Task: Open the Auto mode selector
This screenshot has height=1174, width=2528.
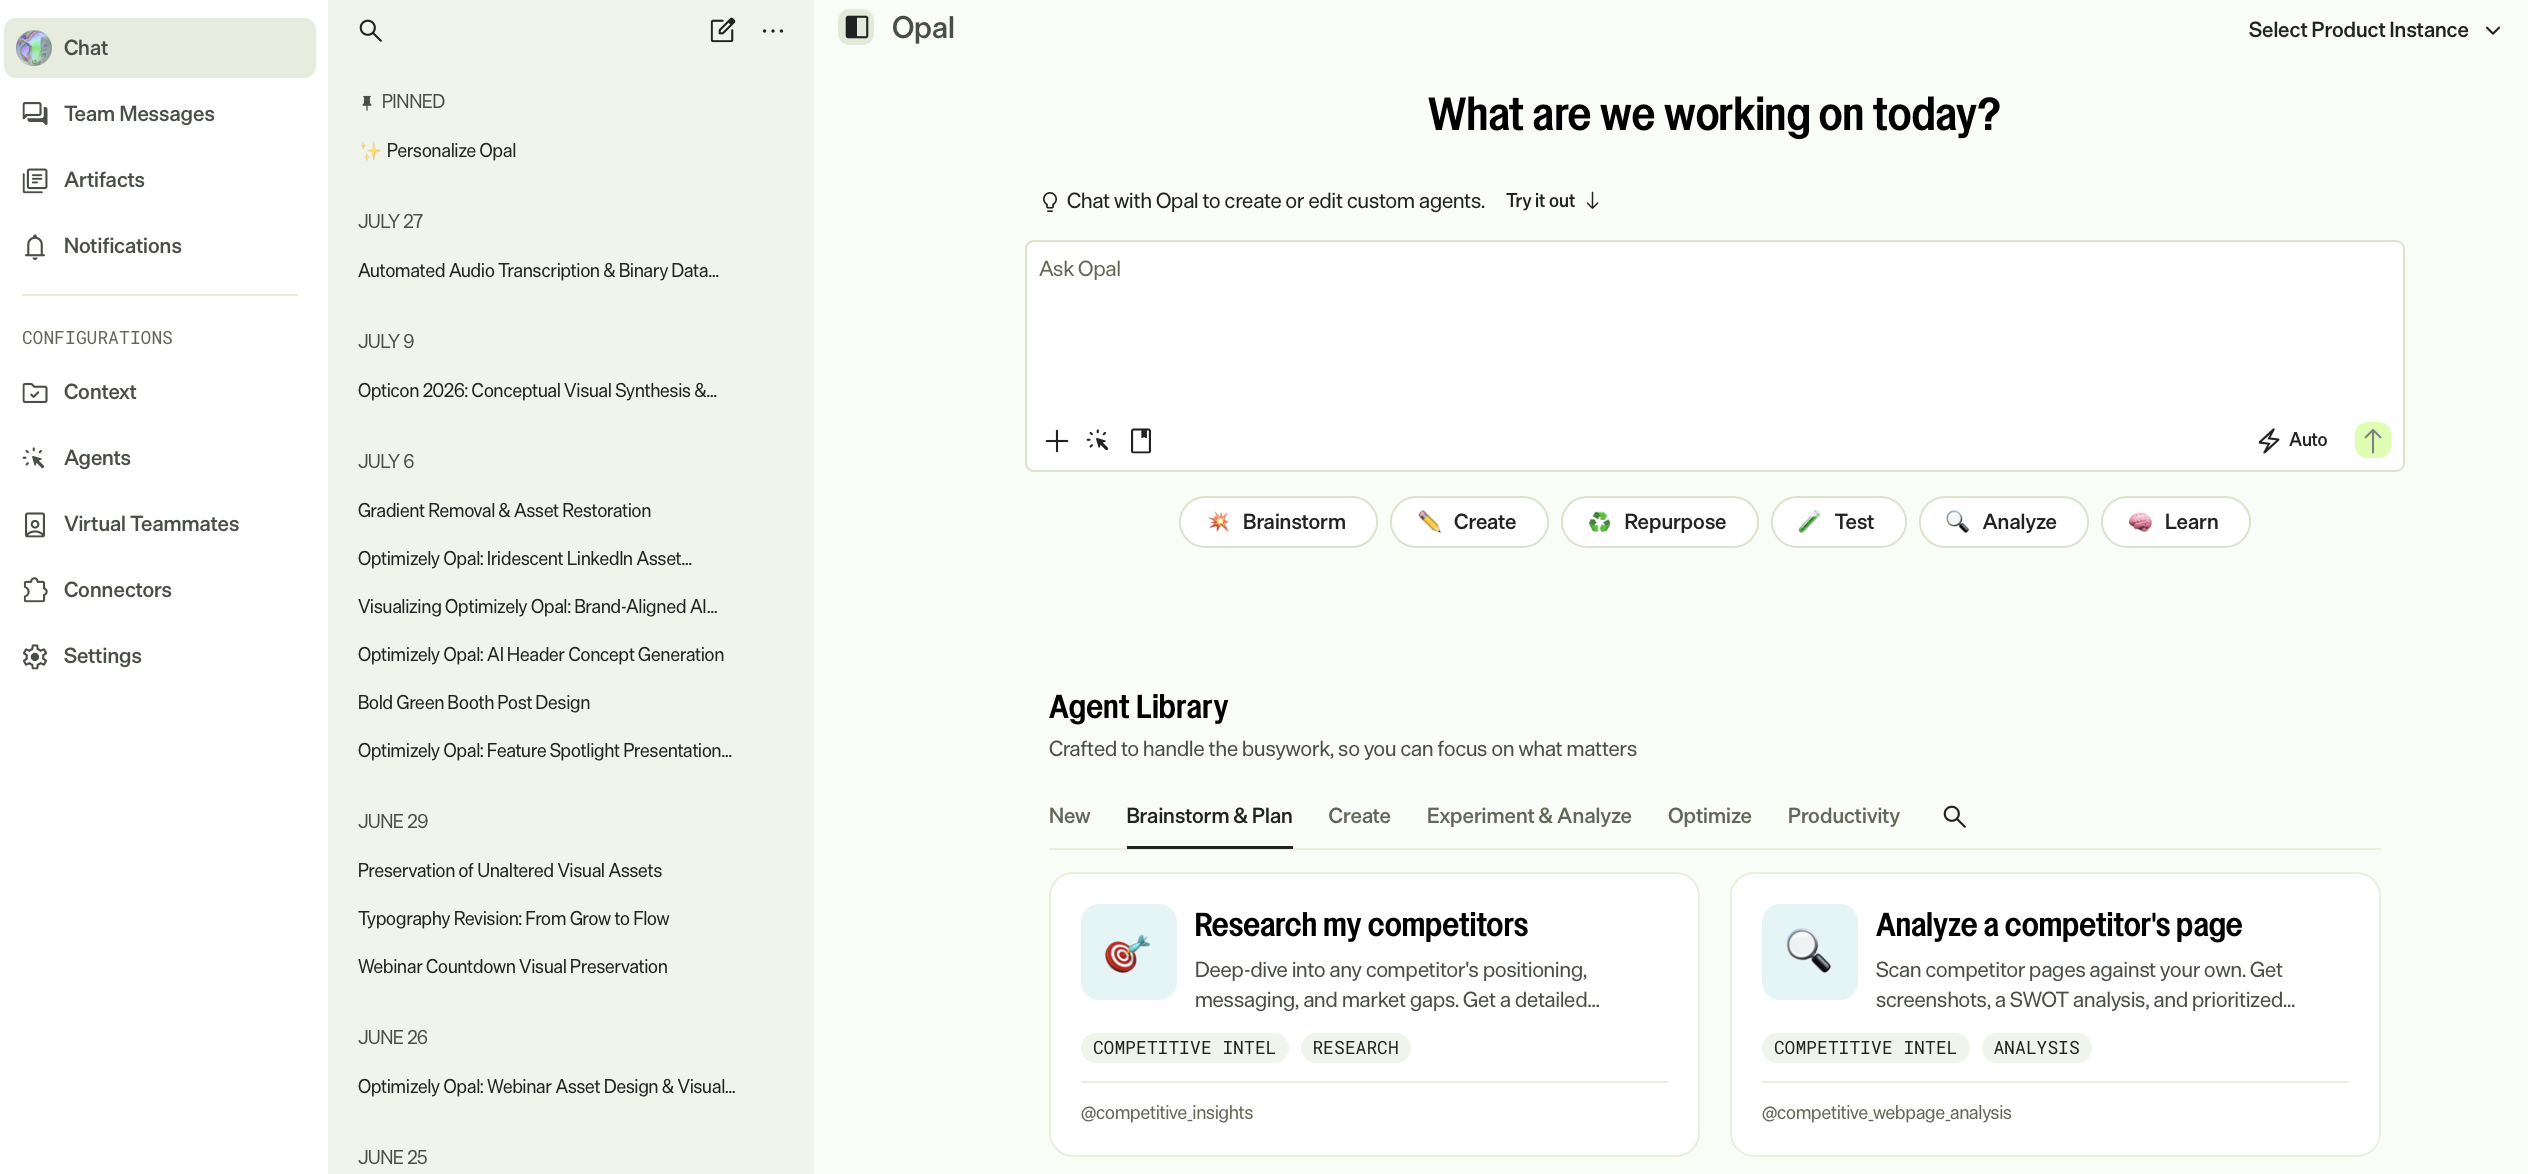Action: coord(2293,440)
